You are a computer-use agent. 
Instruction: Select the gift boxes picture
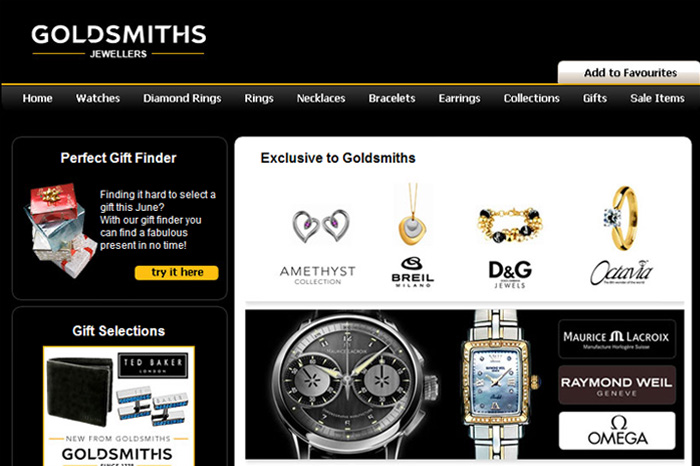pos(60,229)
